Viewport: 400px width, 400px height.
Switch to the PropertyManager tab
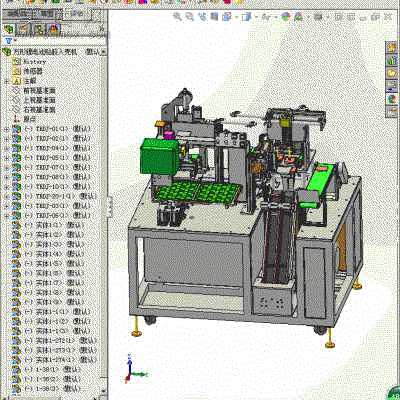pos(24,29)
